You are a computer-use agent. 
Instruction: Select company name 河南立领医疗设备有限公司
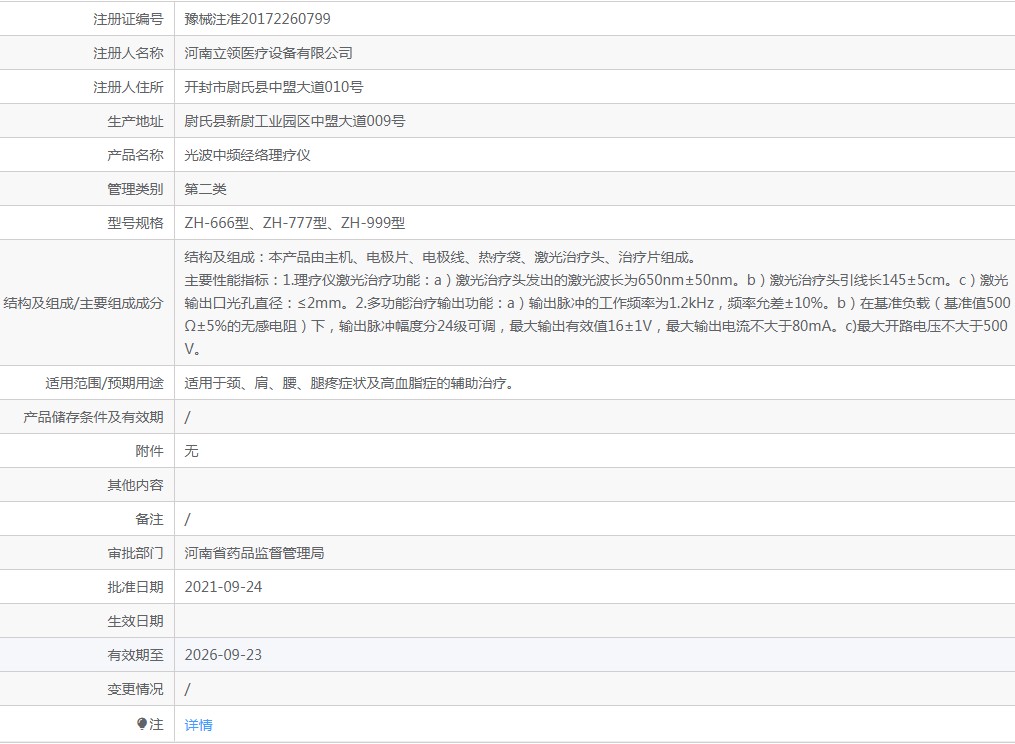[268, 53]
